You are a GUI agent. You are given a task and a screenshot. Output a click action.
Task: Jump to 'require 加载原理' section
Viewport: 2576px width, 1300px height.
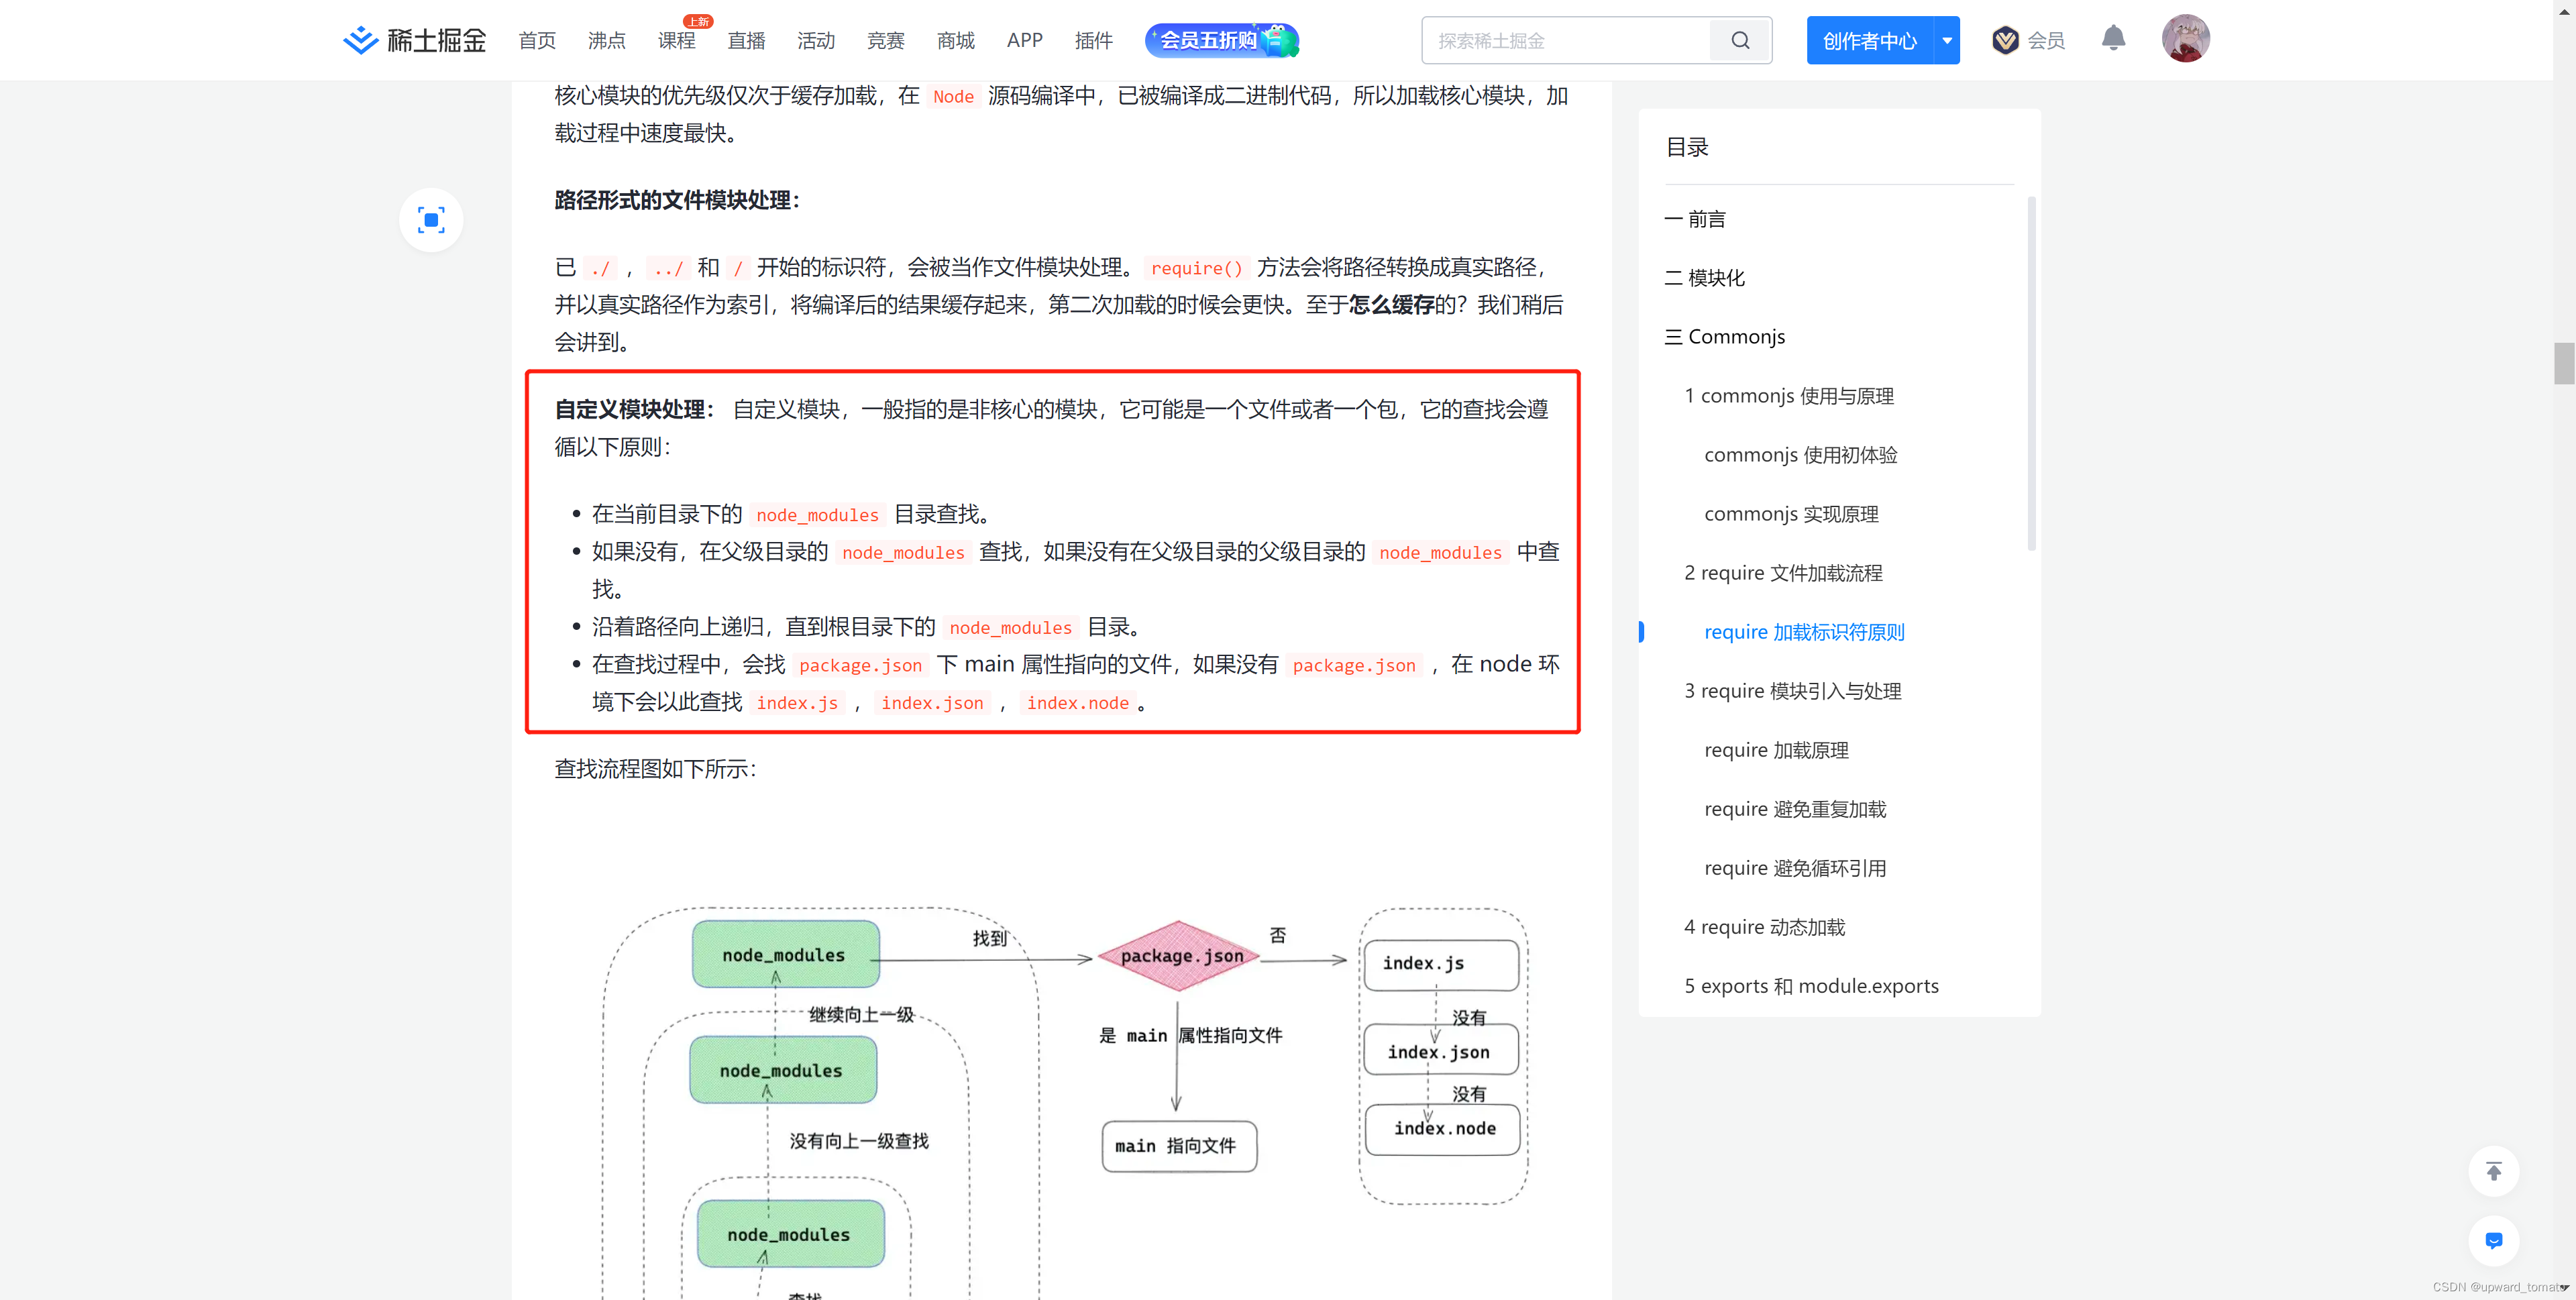point(1776,750)
